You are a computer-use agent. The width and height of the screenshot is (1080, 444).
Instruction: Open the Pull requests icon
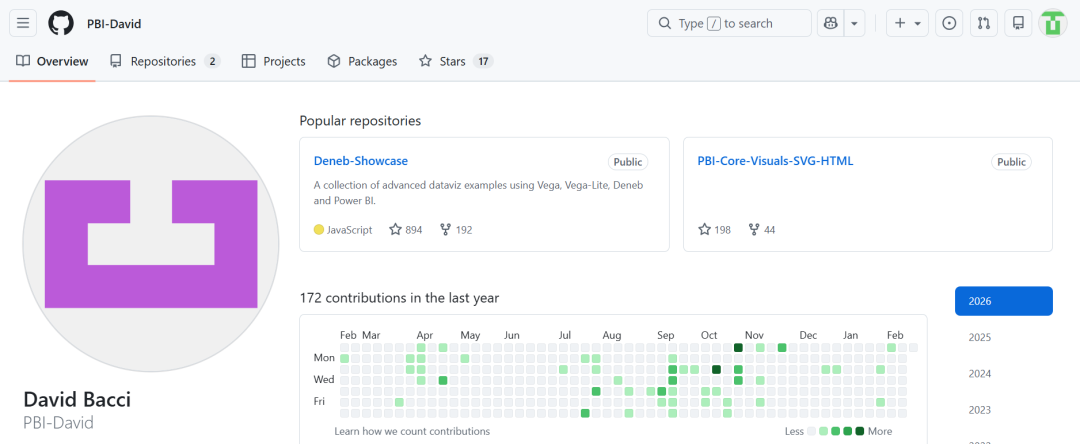click(984, 23)
